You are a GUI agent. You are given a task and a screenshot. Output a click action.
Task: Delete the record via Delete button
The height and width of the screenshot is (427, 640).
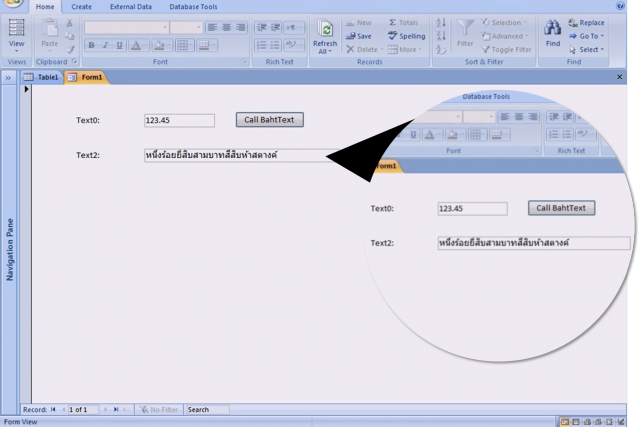tap(364, 49)
